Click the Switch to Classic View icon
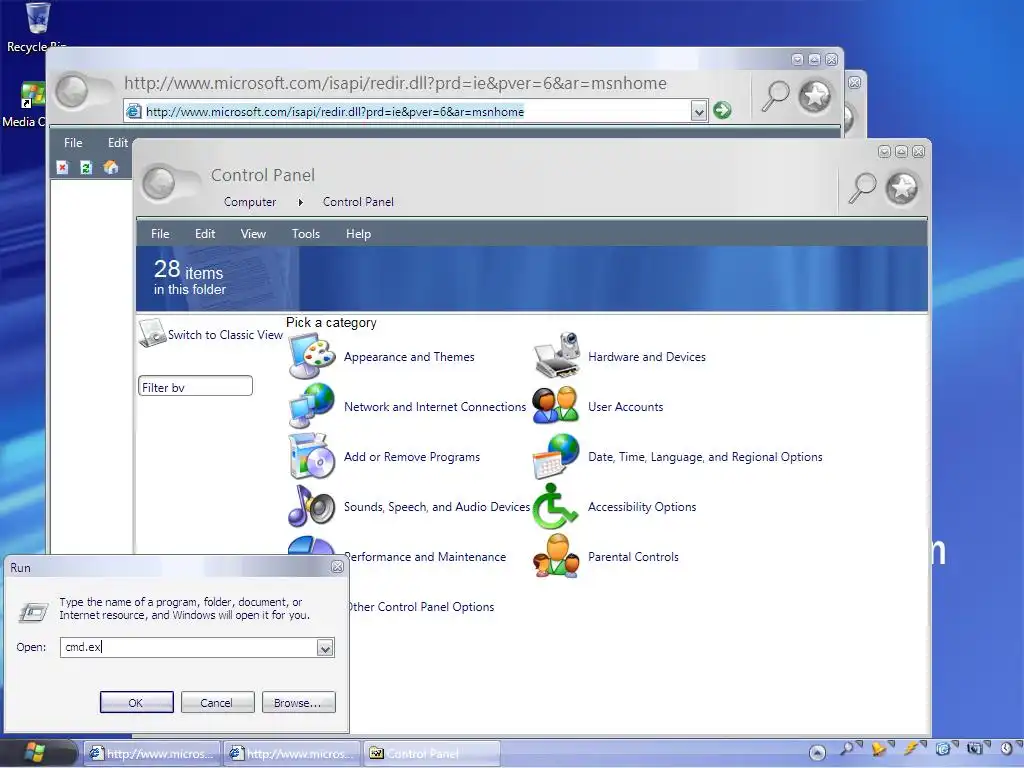Viewport: 1024px width, 768px height. (x=152, y=333)
